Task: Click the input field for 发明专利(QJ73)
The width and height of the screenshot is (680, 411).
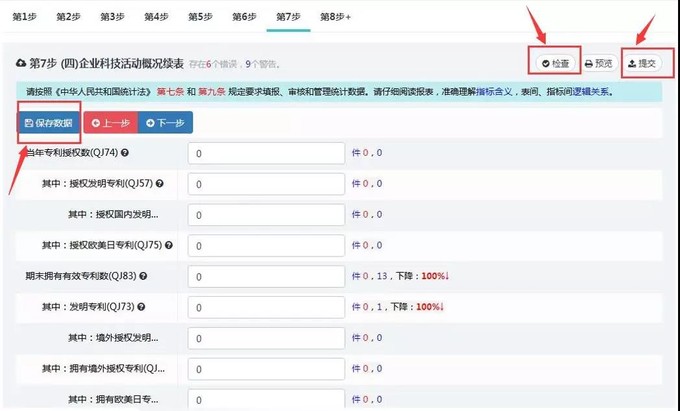Action: pyautogui.click(x=266, y=307)
